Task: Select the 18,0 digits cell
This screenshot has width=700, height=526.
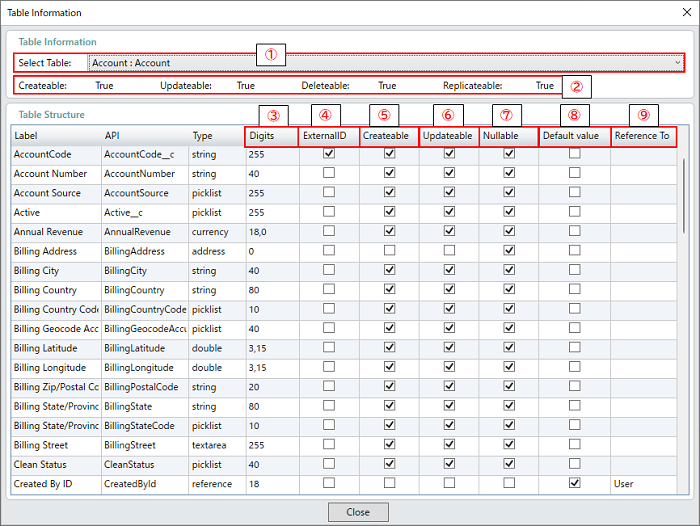Action: 272,232
